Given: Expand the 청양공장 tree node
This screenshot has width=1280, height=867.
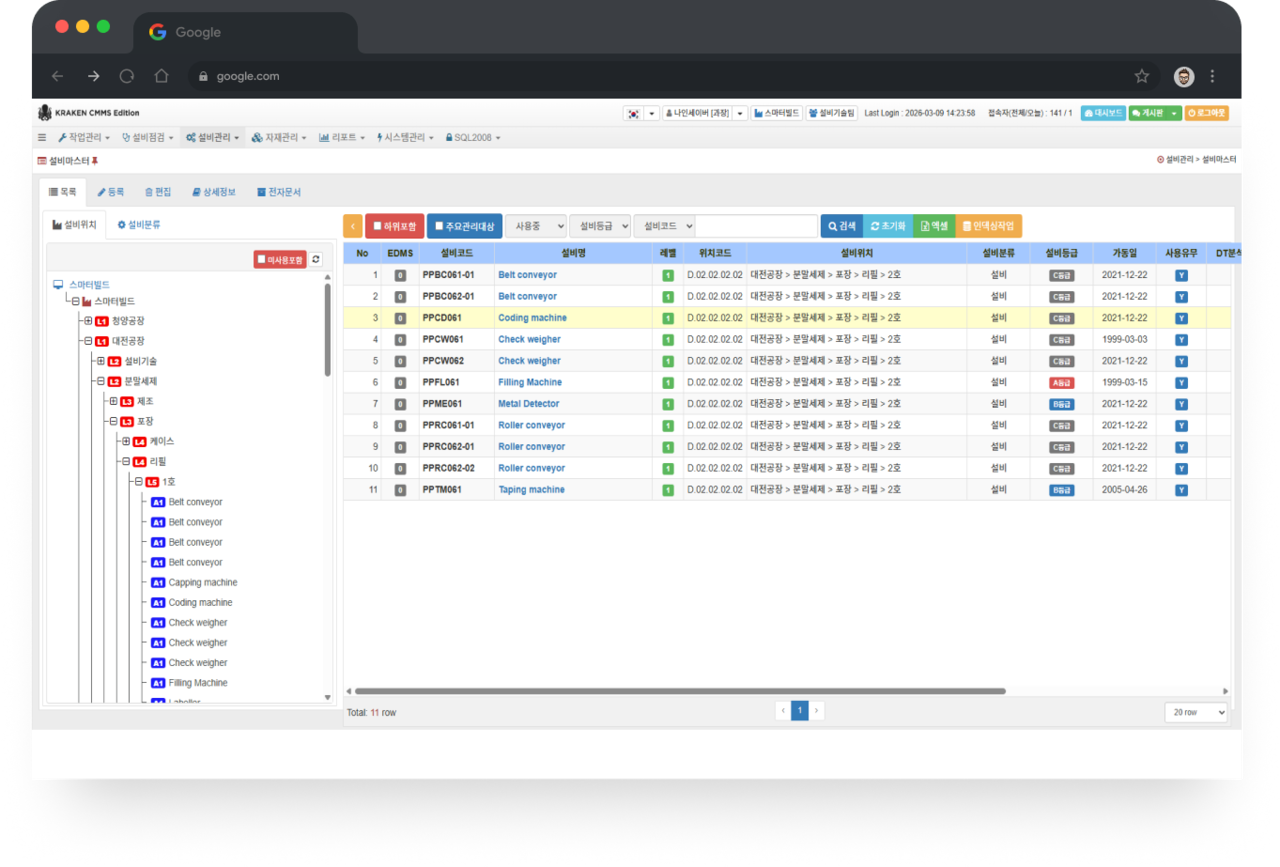Looking at the screenshot, I should coord(88,321).
